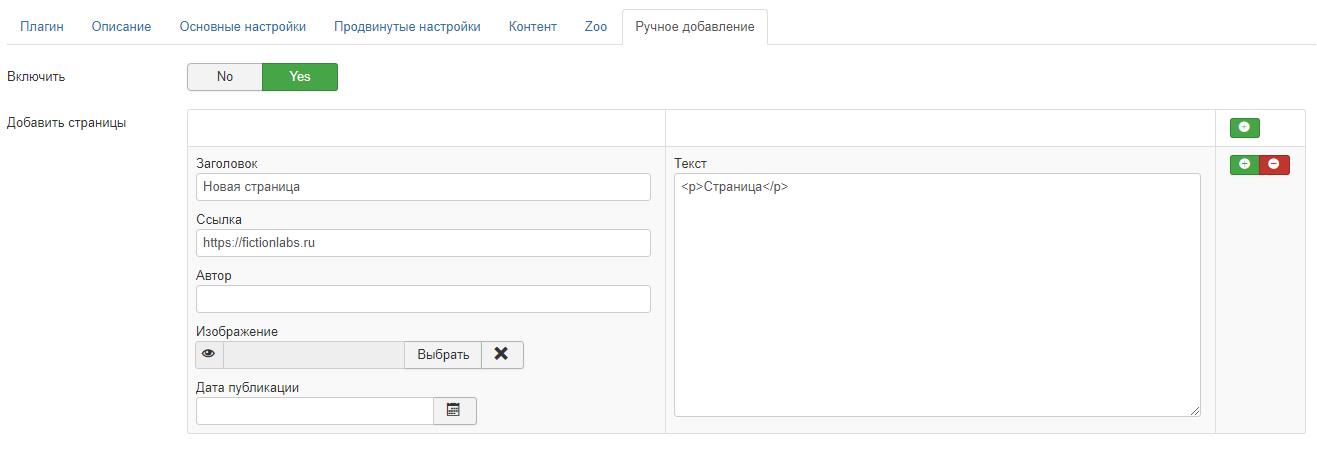Click green plus button in header row
The image size is (1317, 473).
tap(1244, 128)
